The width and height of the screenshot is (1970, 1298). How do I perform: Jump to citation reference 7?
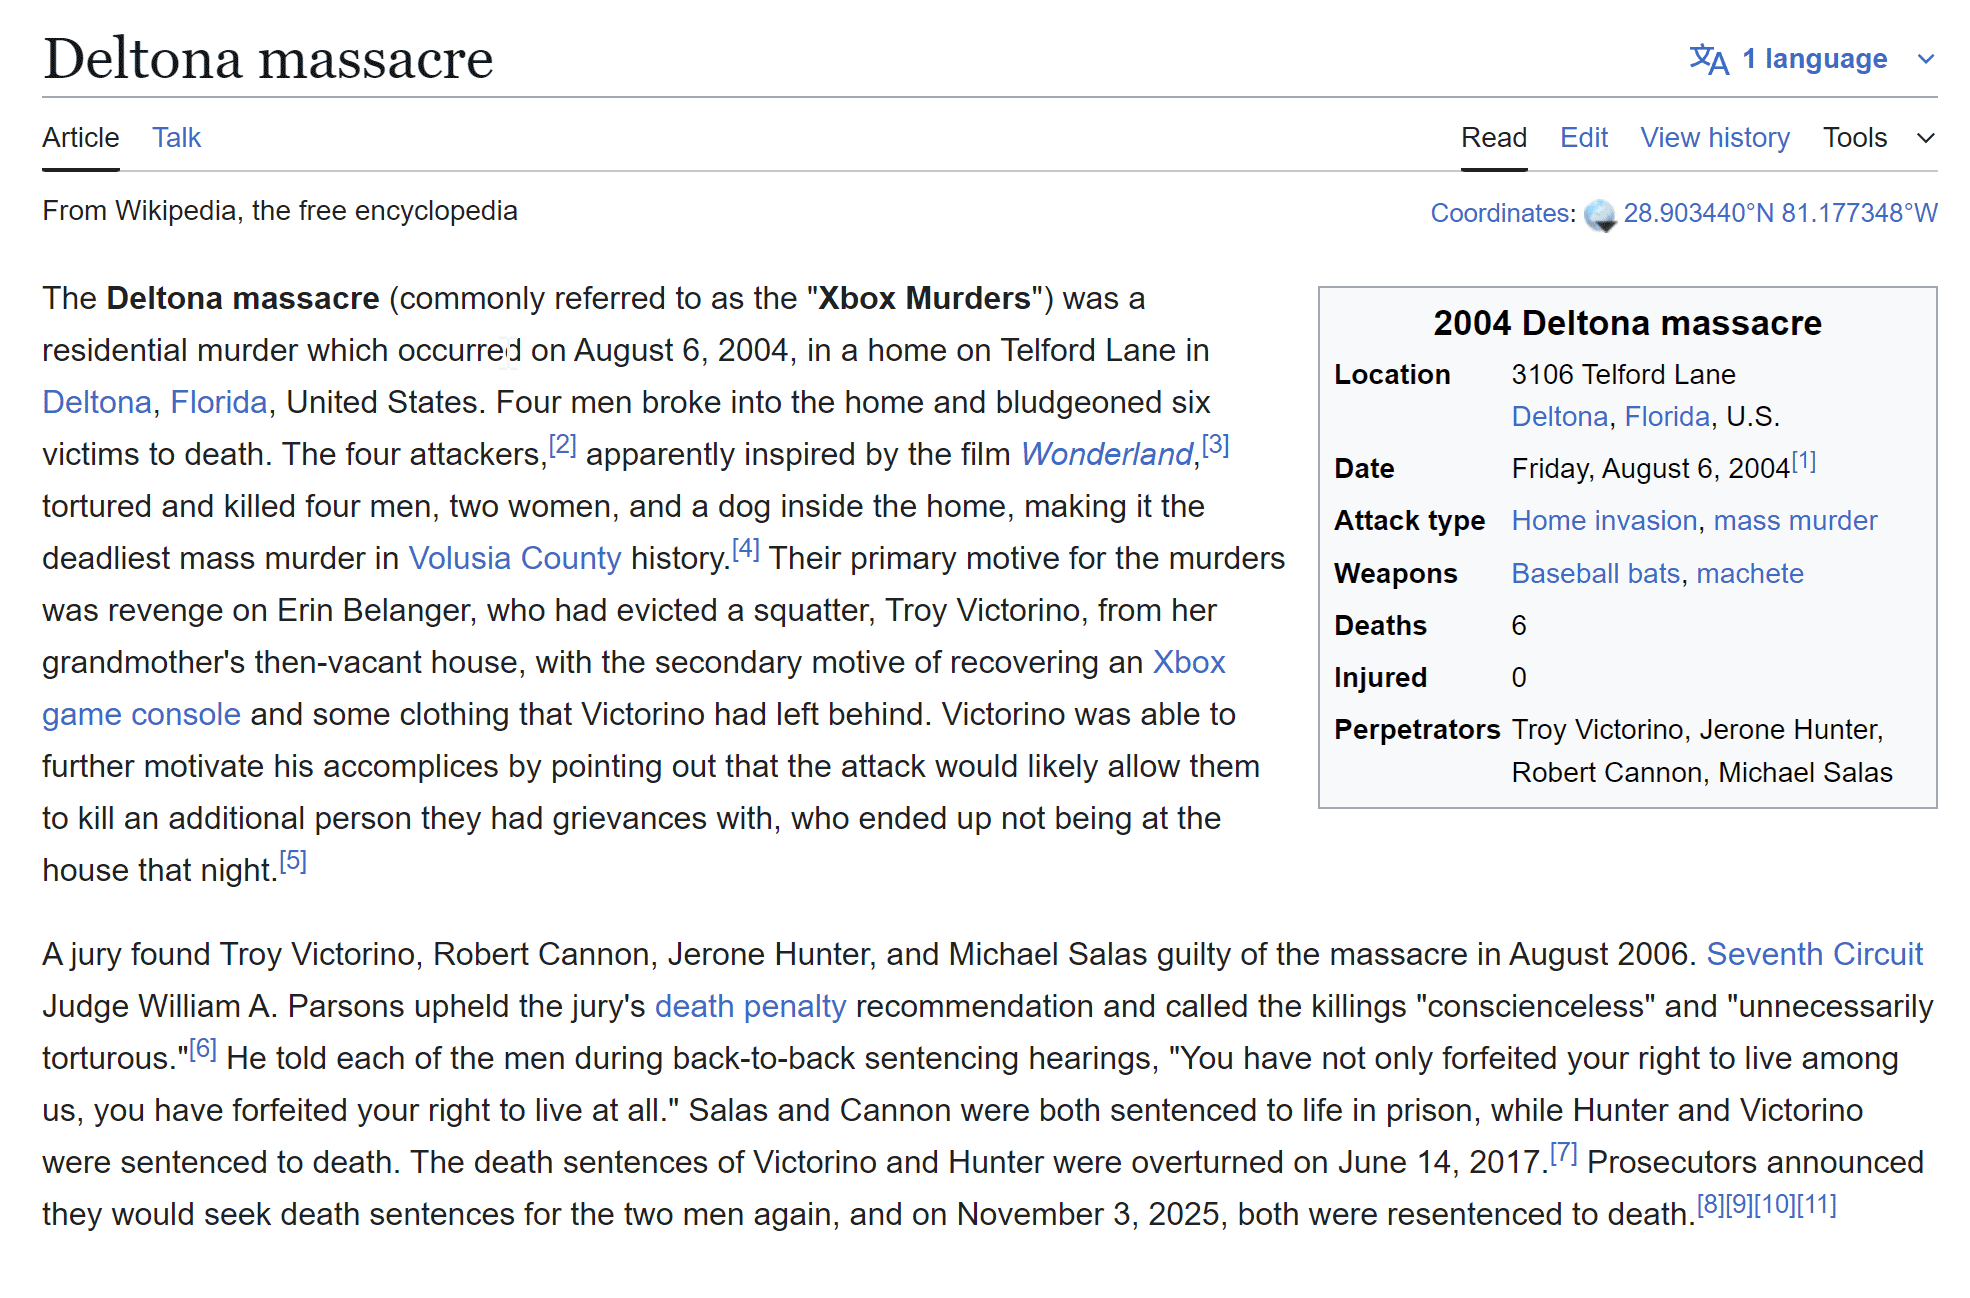point(1563,1154)
